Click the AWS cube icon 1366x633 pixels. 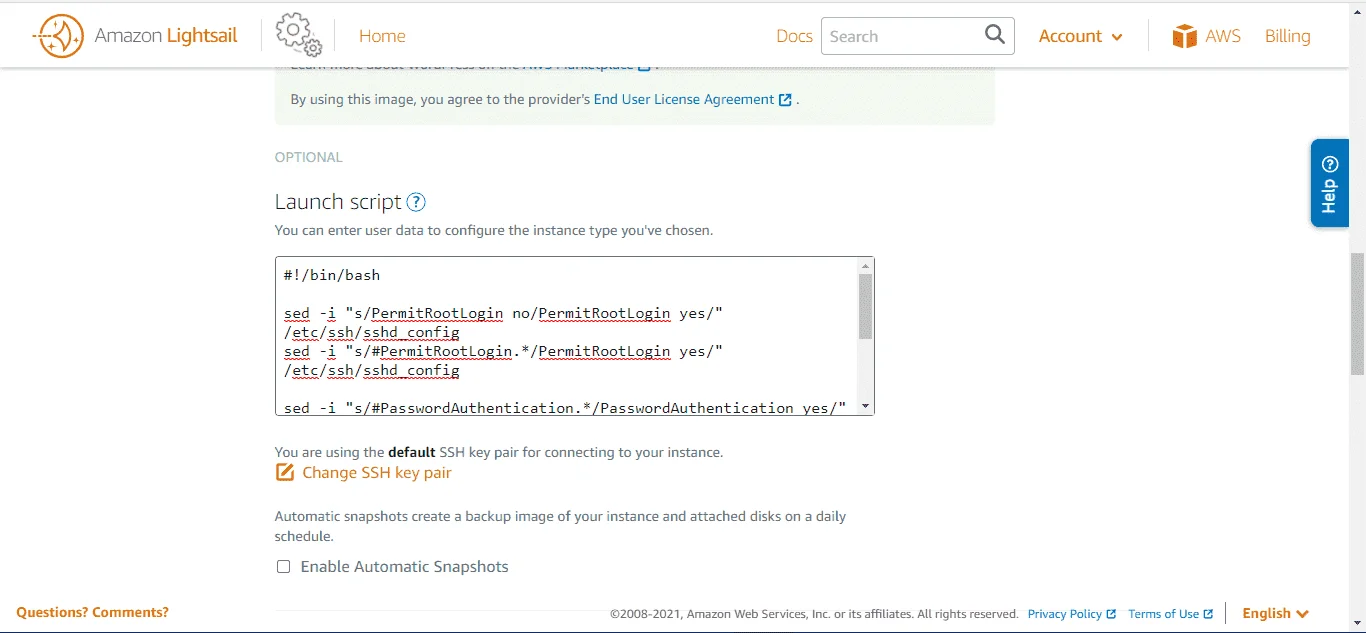coord(1185,36)
